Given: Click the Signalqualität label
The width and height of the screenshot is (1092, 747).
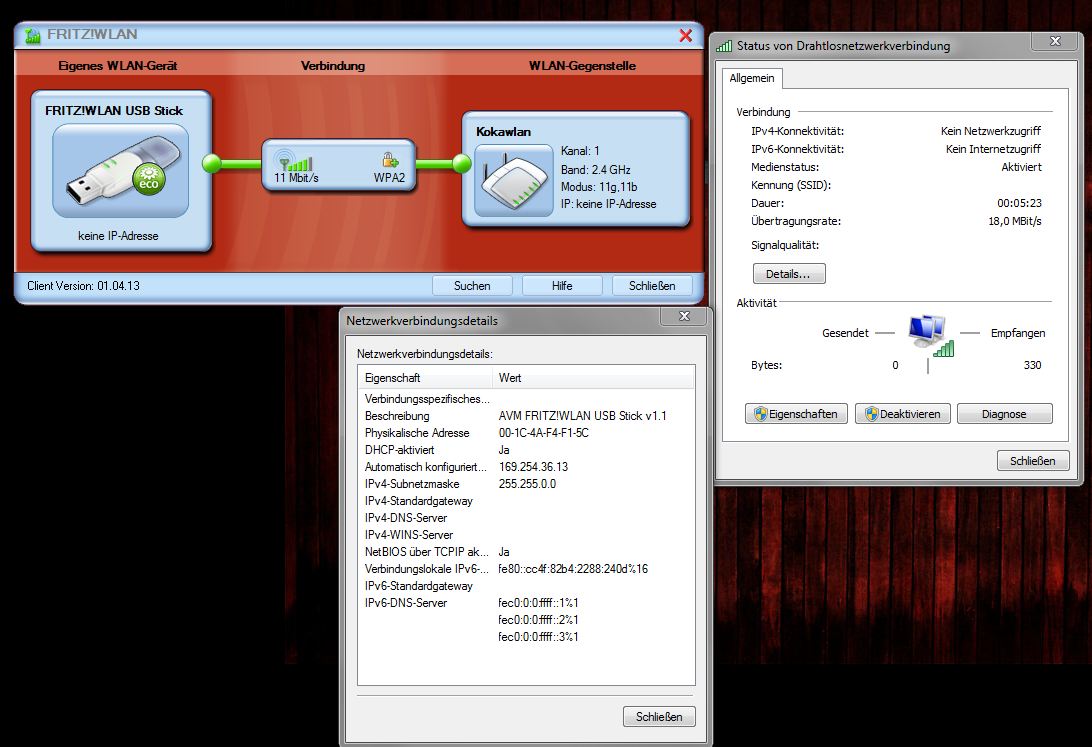Looking at the screenshot, I should [785, 245].
